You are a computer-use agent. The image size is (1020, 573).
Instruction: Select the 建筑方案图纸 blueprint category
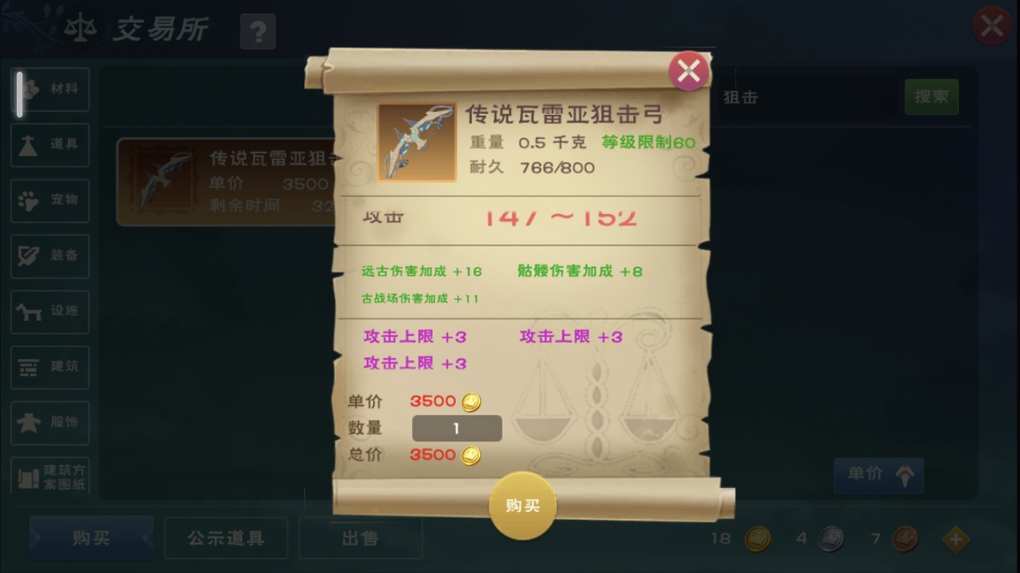(50, 477)
